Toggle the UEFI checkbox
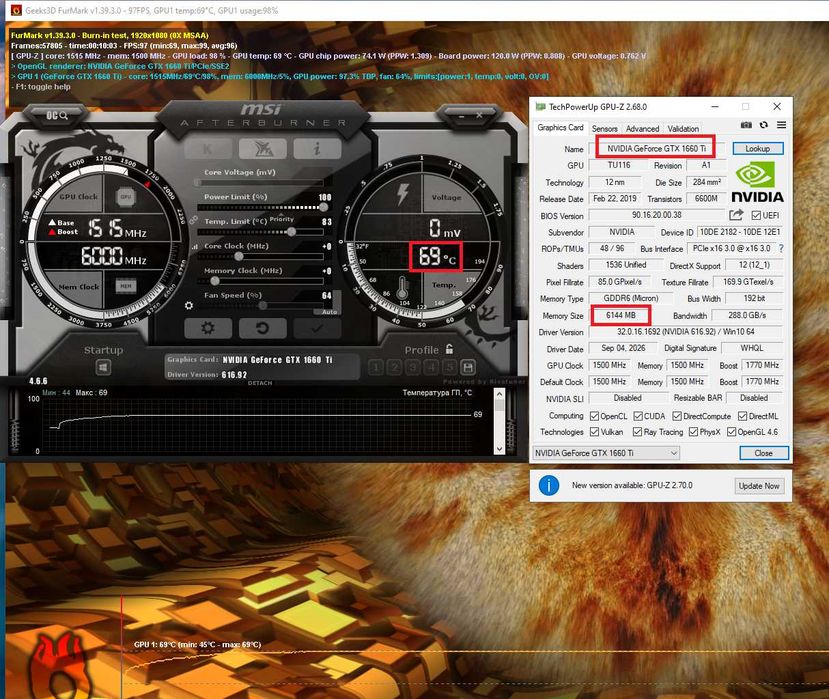 point(756,215)
